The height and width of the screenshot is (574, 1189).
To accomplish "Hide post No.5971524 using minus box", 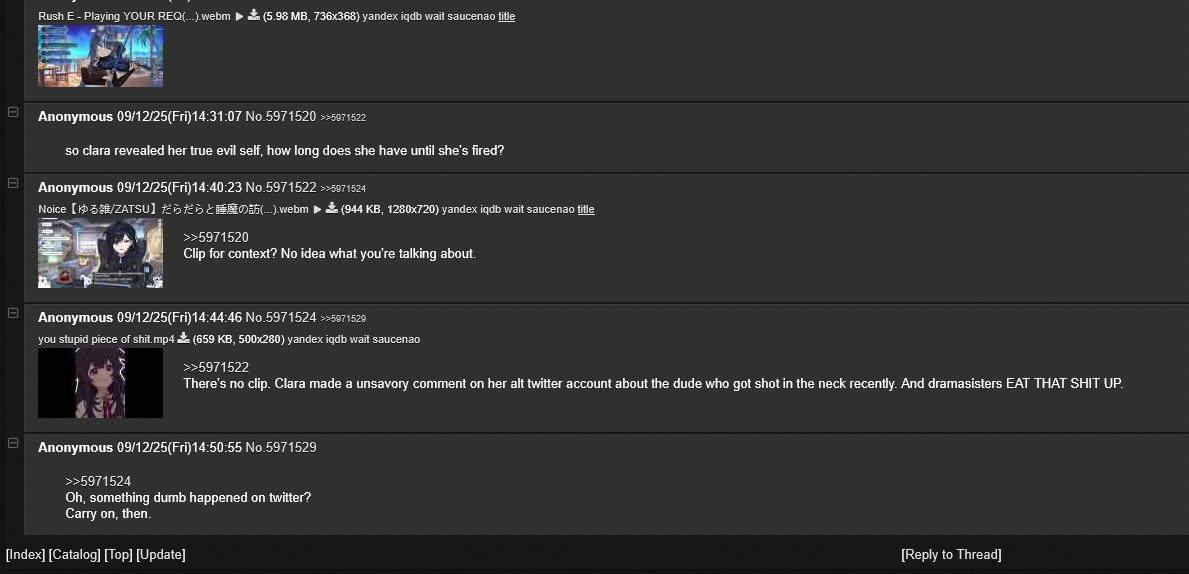I will (x=13, y=313).
